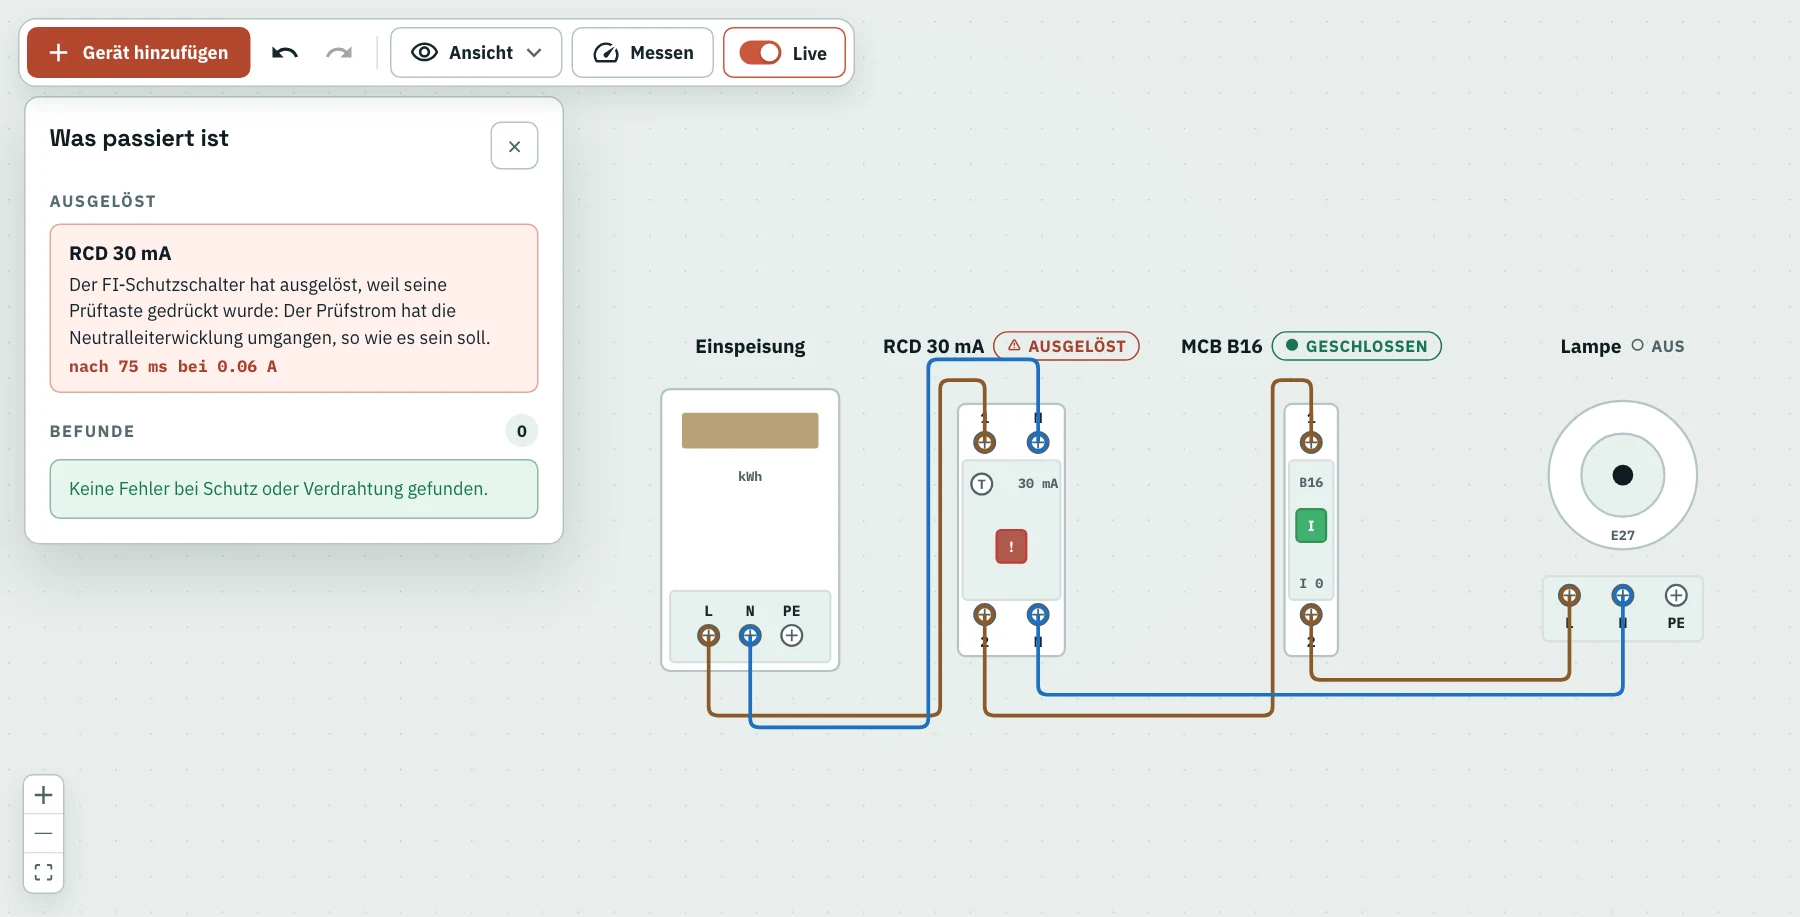Select MCB top terminal 1

(x=1311, y=442)
